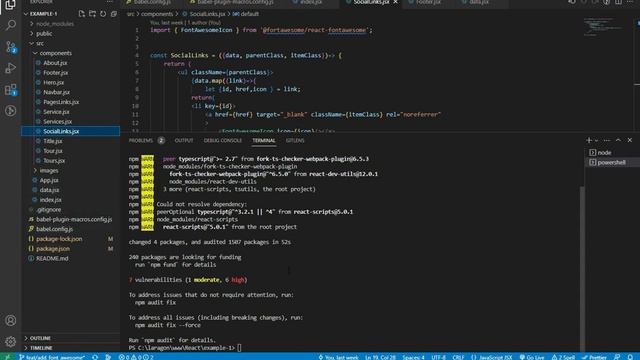Switch to the OUTPUT panel tab
This screenshot has height=360, width=640.
pyautogui.click(x=184, y=140)
